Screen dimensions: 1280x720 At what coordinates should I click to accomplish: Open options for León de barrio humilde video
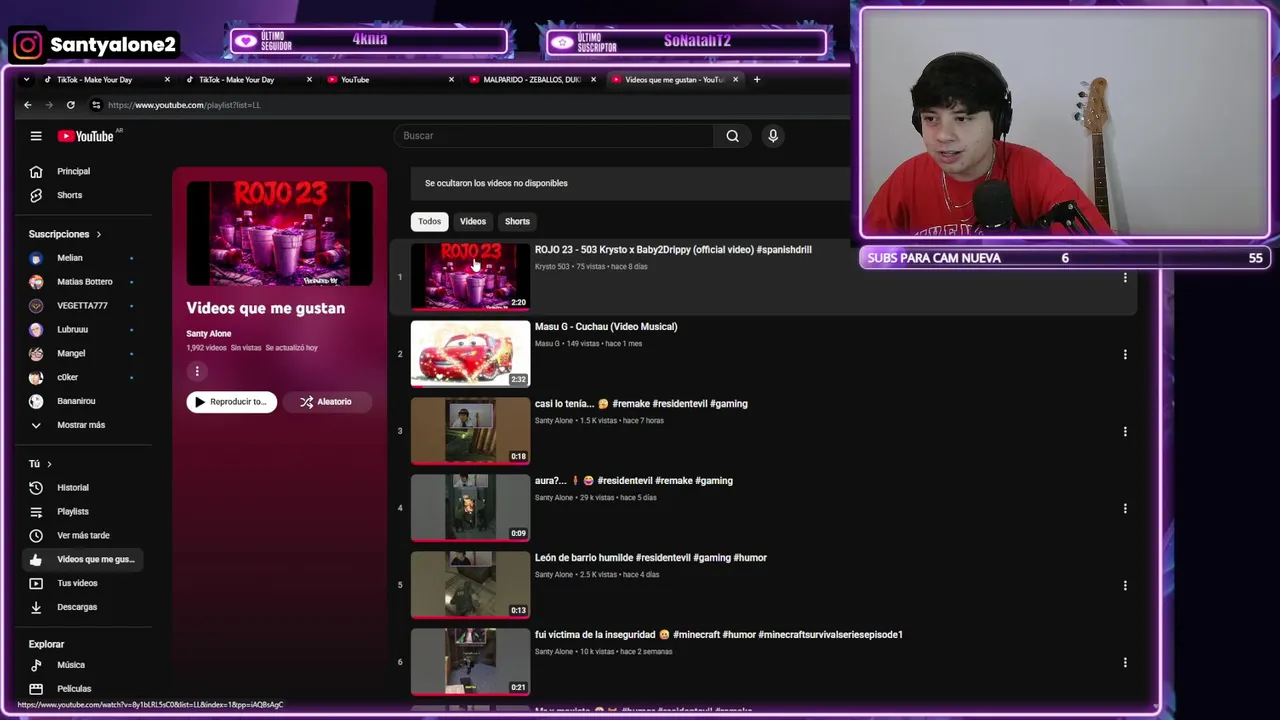pyautogui.click(x=1125, y=585)
